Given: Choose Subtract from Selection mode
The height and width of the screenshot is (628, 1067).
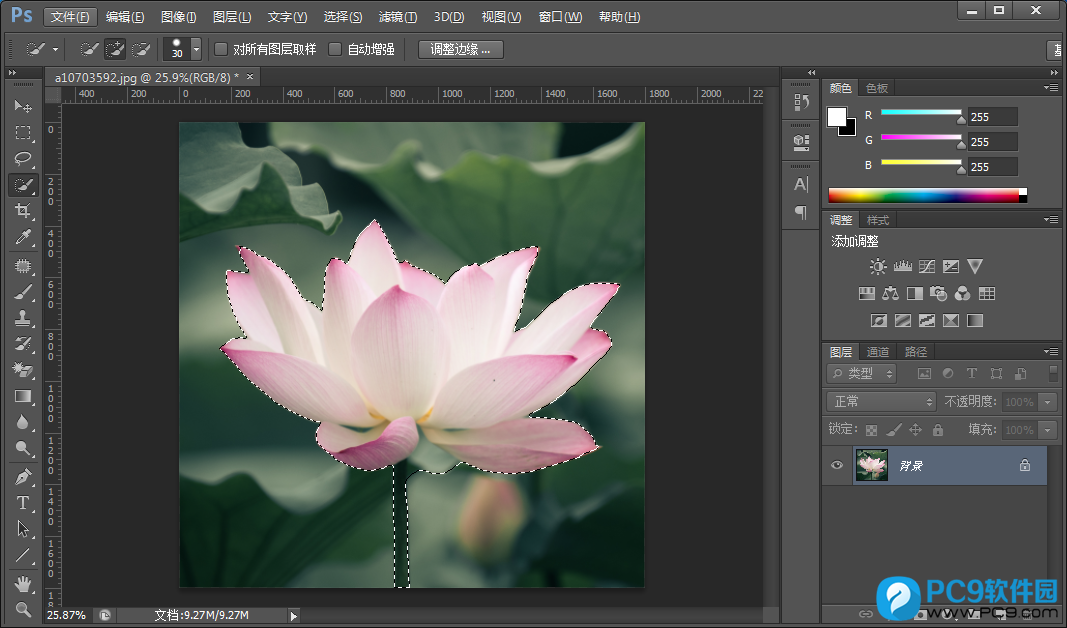Looking at the screenshot, I should click(x=141, y=49).
